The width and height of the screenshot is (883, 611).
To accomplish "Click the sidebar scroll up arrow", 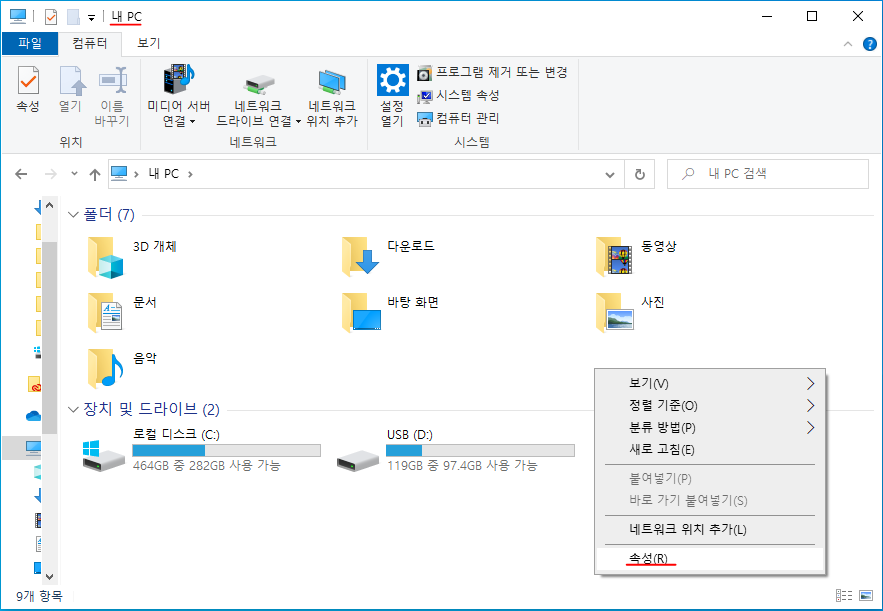I will coord(50,206).
